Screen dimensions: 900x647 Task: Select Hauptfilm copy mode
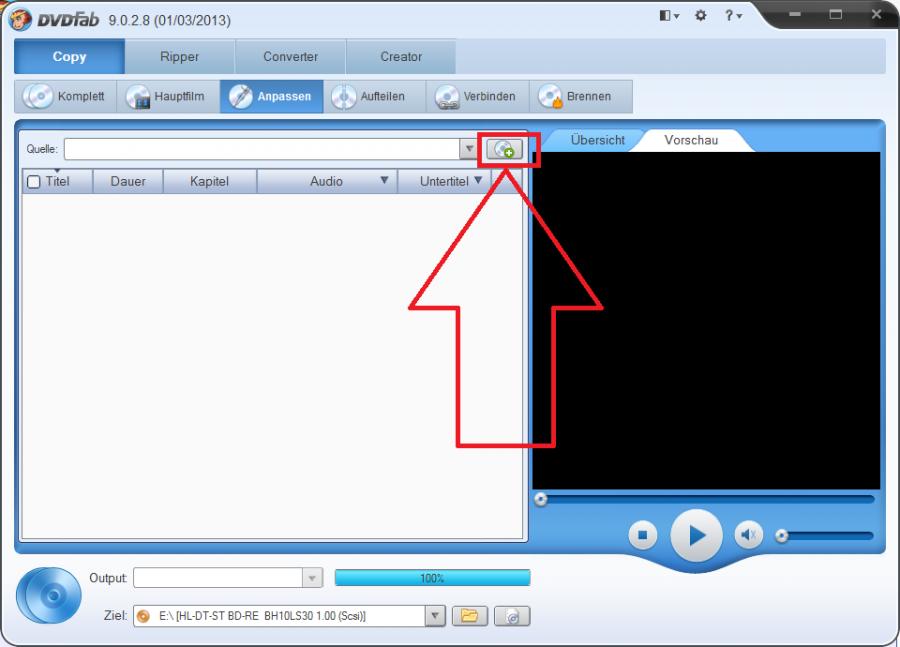(x=168, y=96)
